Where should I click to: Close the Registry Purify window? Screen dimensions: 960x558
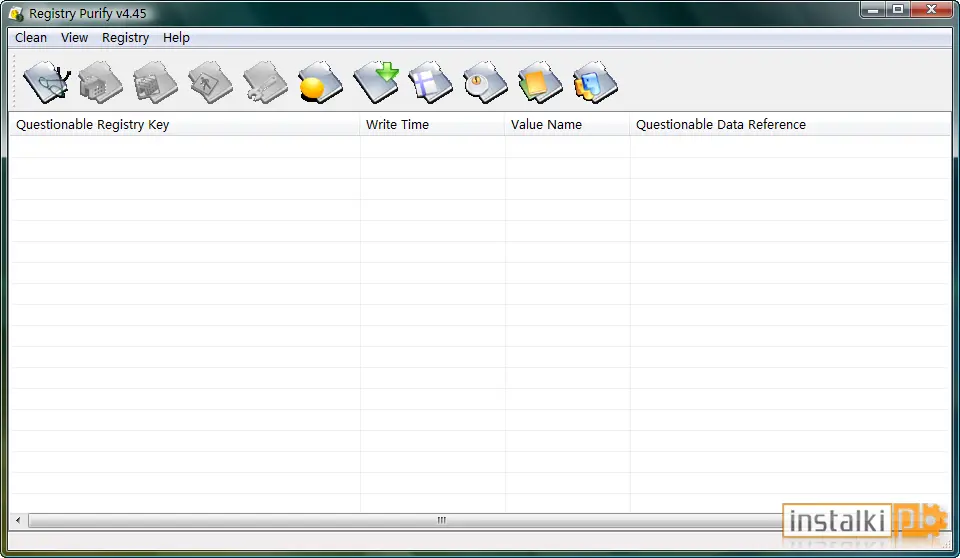[931, 10]
